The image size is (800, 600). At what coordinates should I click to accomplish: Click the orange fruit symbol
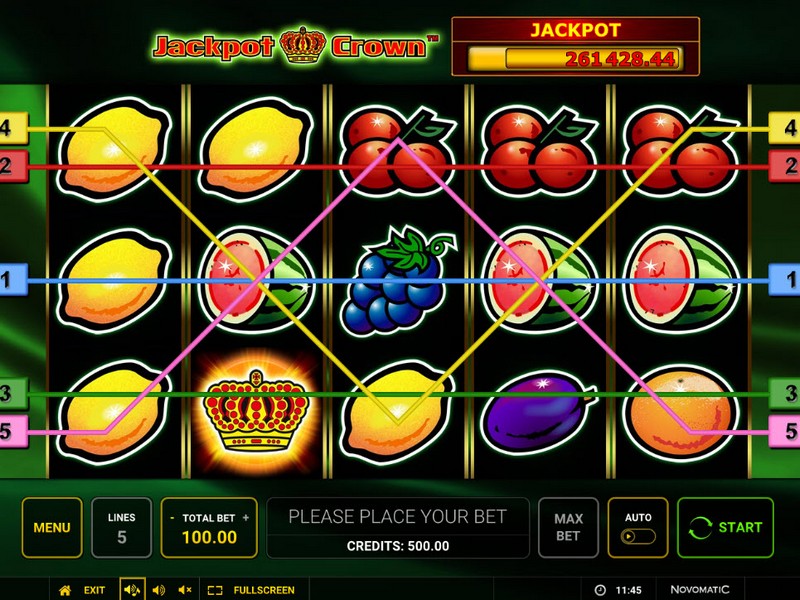coord(681,411)
